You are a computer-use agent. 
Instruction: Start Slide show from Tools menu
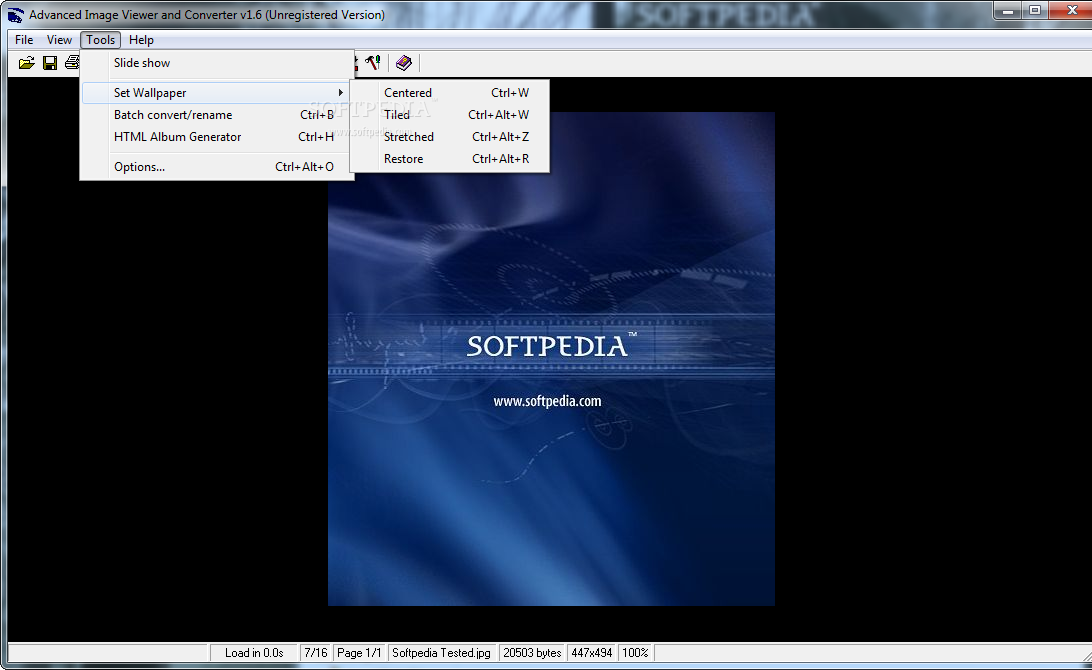click(x=217, y=63)
